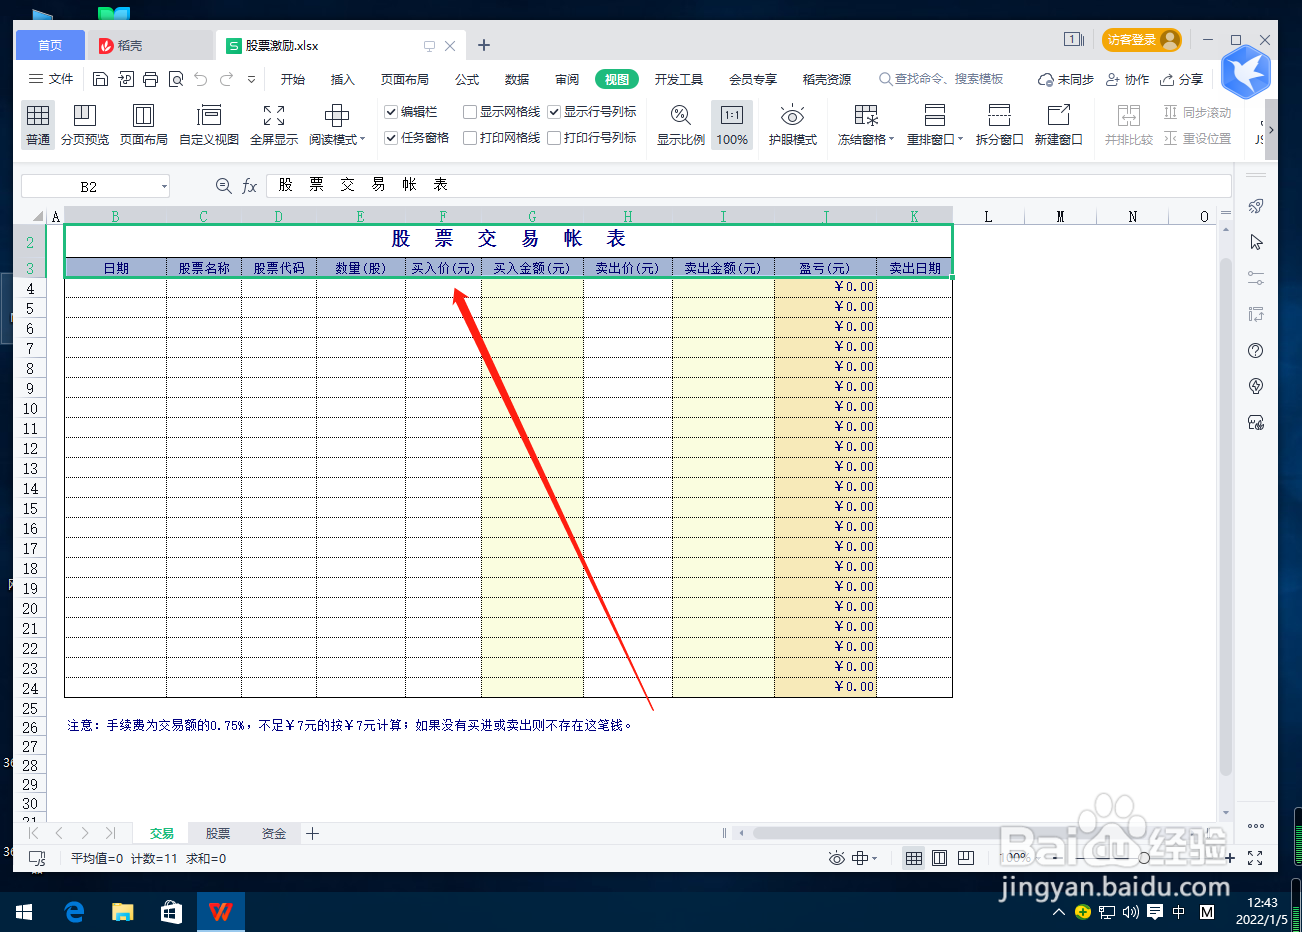Open the 股票 sheet tab
The image size is (1302, 932).
(218, 832)
